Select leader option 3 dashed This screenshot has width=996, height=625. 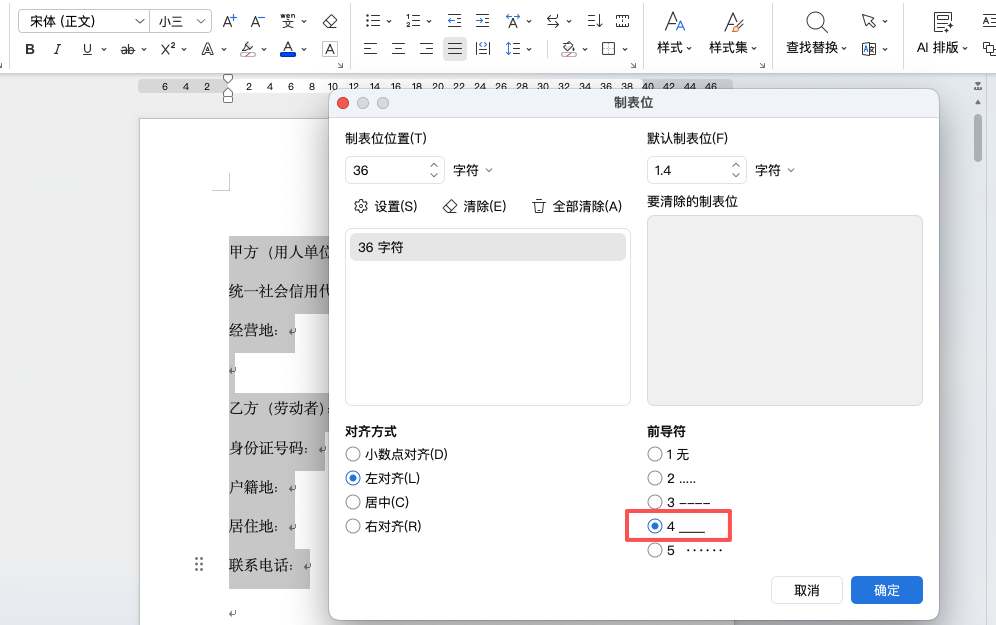coord(679,502)
